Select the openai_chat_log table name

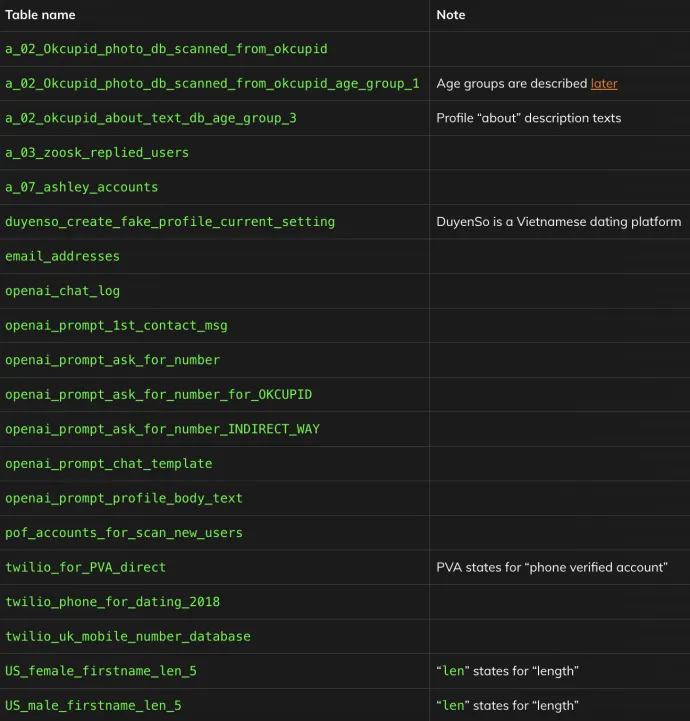63,291
